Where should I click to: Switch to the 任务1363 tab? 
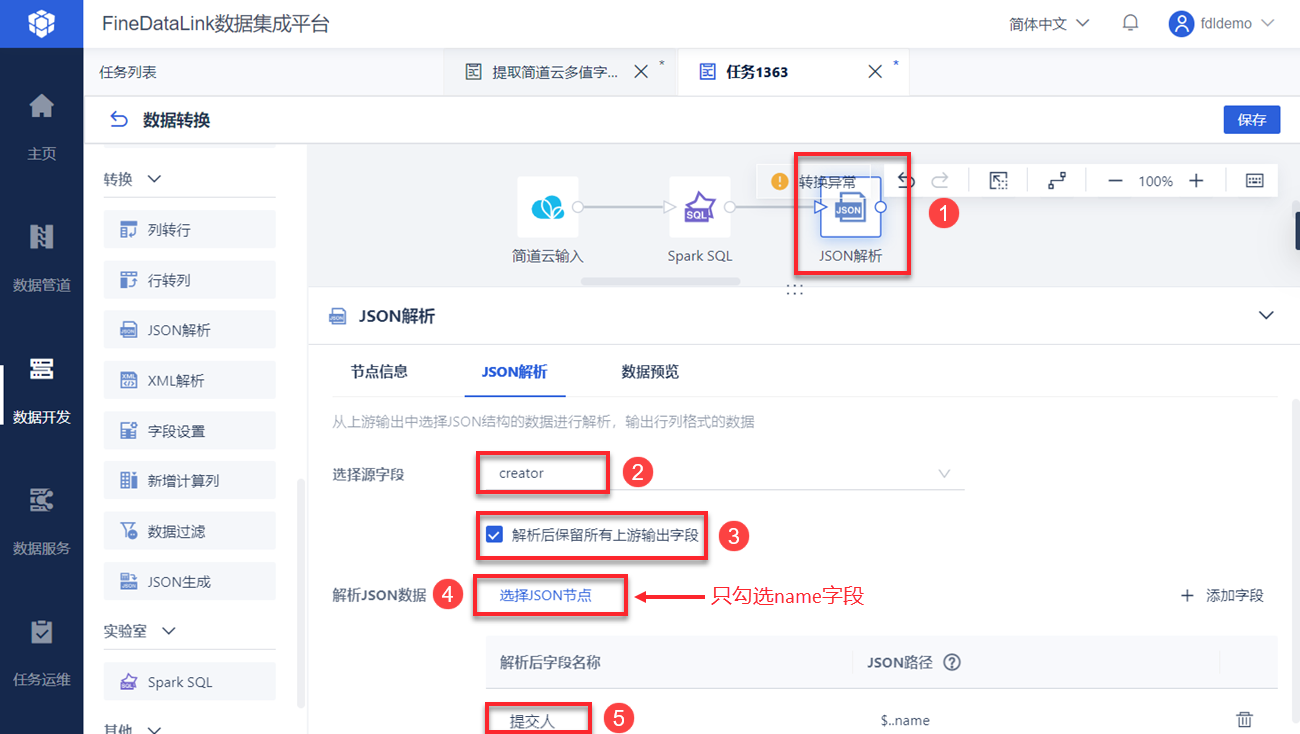click(757, 72)
